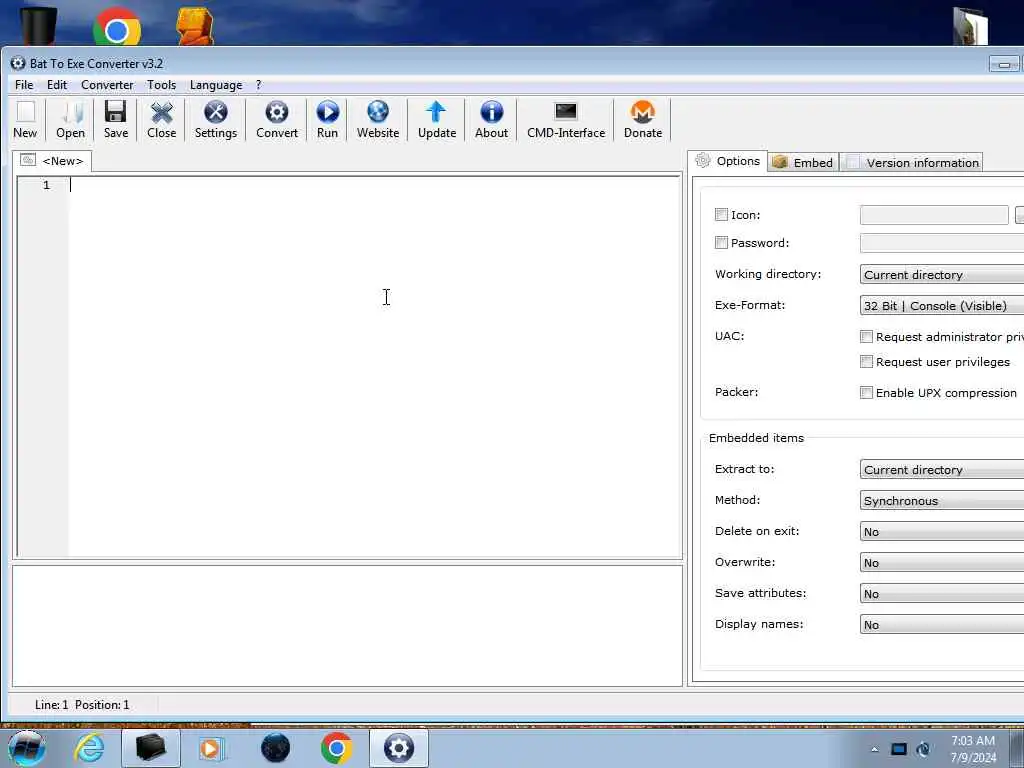This screenshot has height=768, width=1024.
Task: Click the output log pane below editor
Action: [347, 626]
